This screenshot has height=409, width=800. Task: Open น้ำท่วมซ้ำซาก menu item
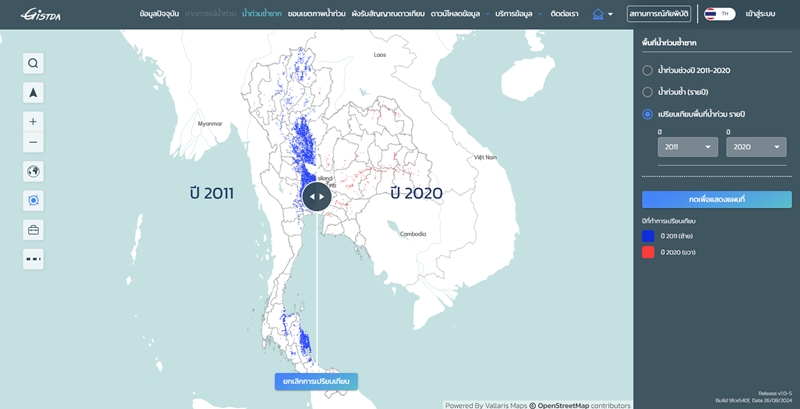[262, 14]
